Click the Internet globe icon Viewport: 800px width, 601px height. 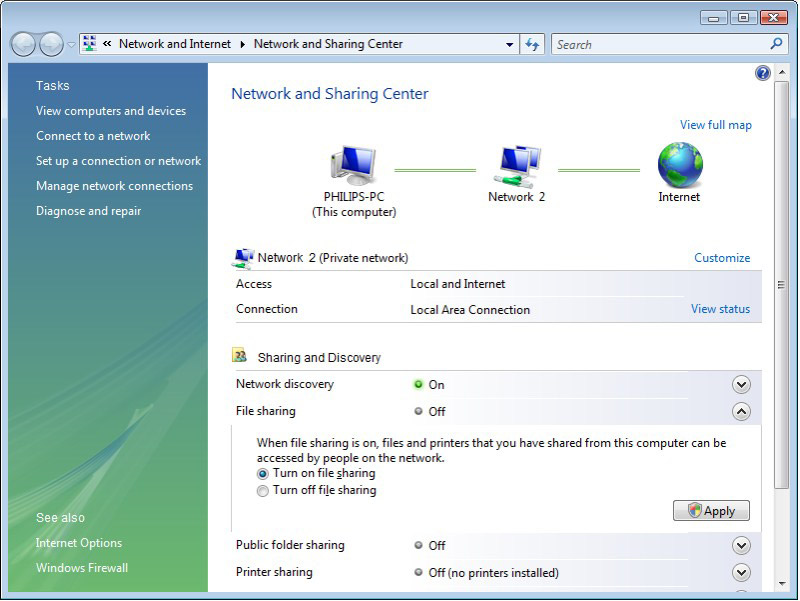680,165
